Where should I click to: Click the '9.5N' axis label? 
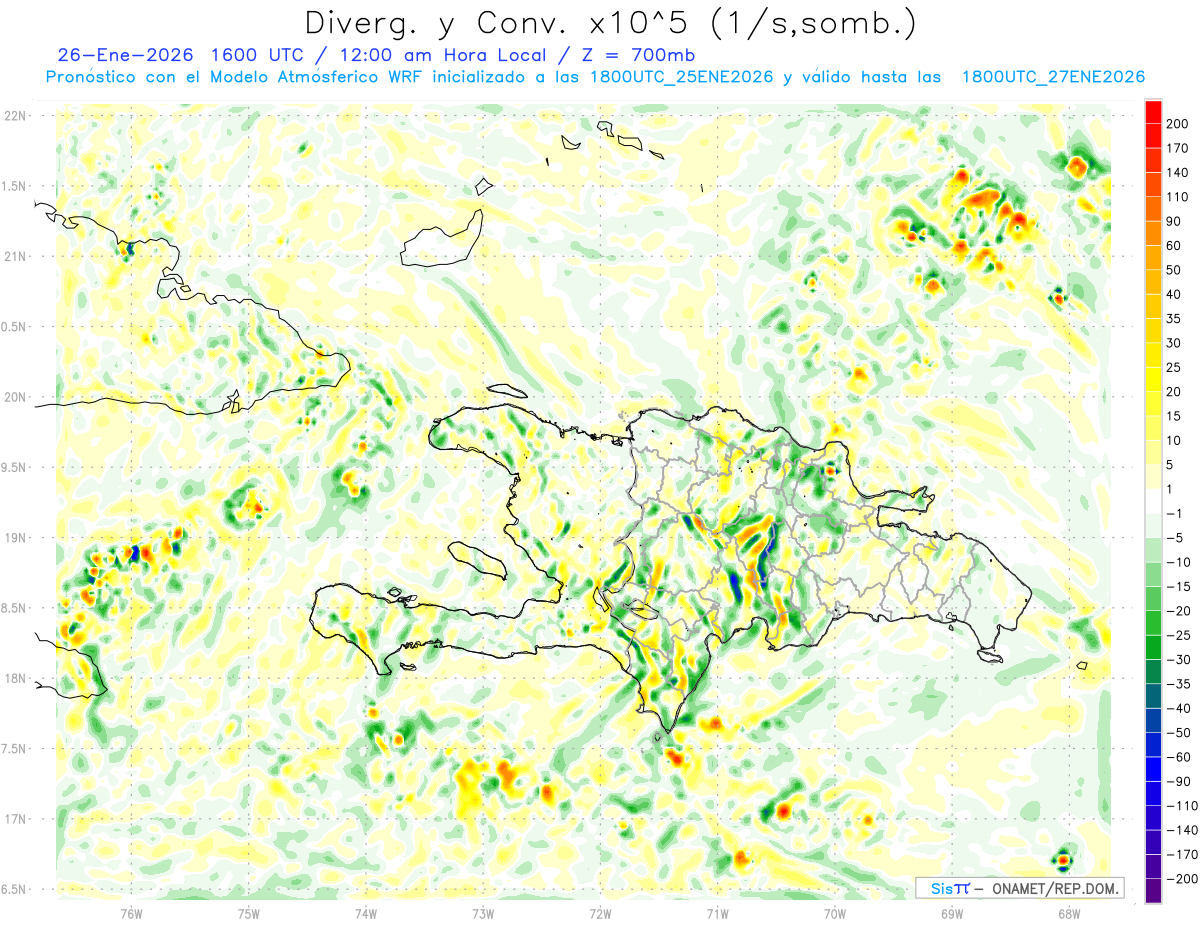click(15, 467)
